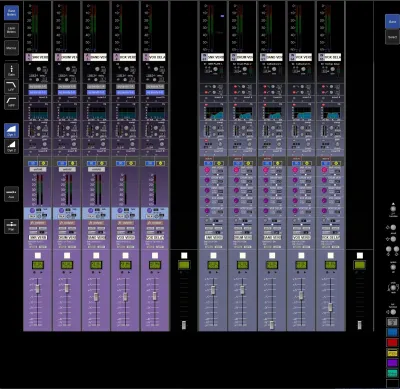
Task: Toggle white select square on gray SNR VERB strip
Action: [x=213, y=256]
